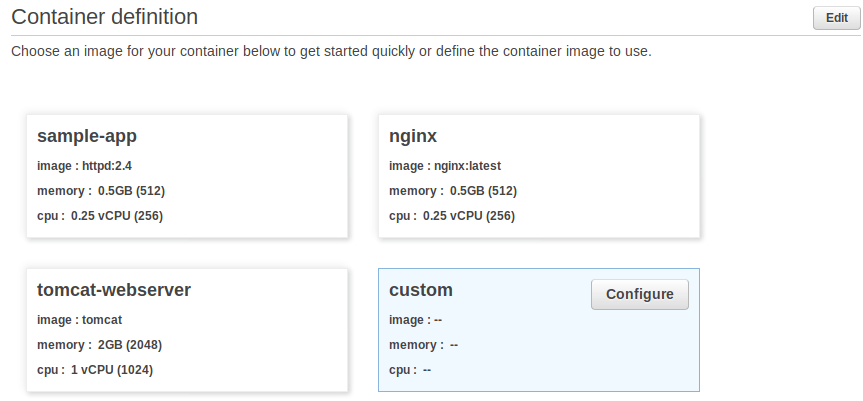The width and height of the screenshot is (863, 401).
Task: Click tomcat-webserver memory 2GB (2048) text
Action: [x=99, y=345]
